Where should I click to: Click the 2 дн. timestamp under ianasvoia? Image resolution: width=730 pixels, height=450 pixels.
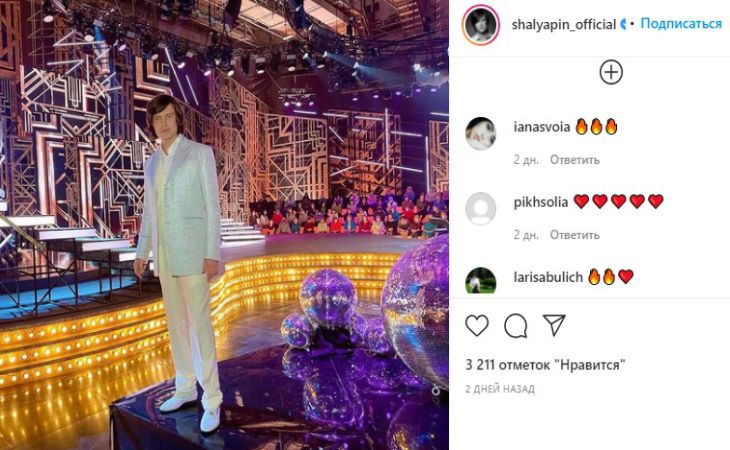(x=526, y=160)
